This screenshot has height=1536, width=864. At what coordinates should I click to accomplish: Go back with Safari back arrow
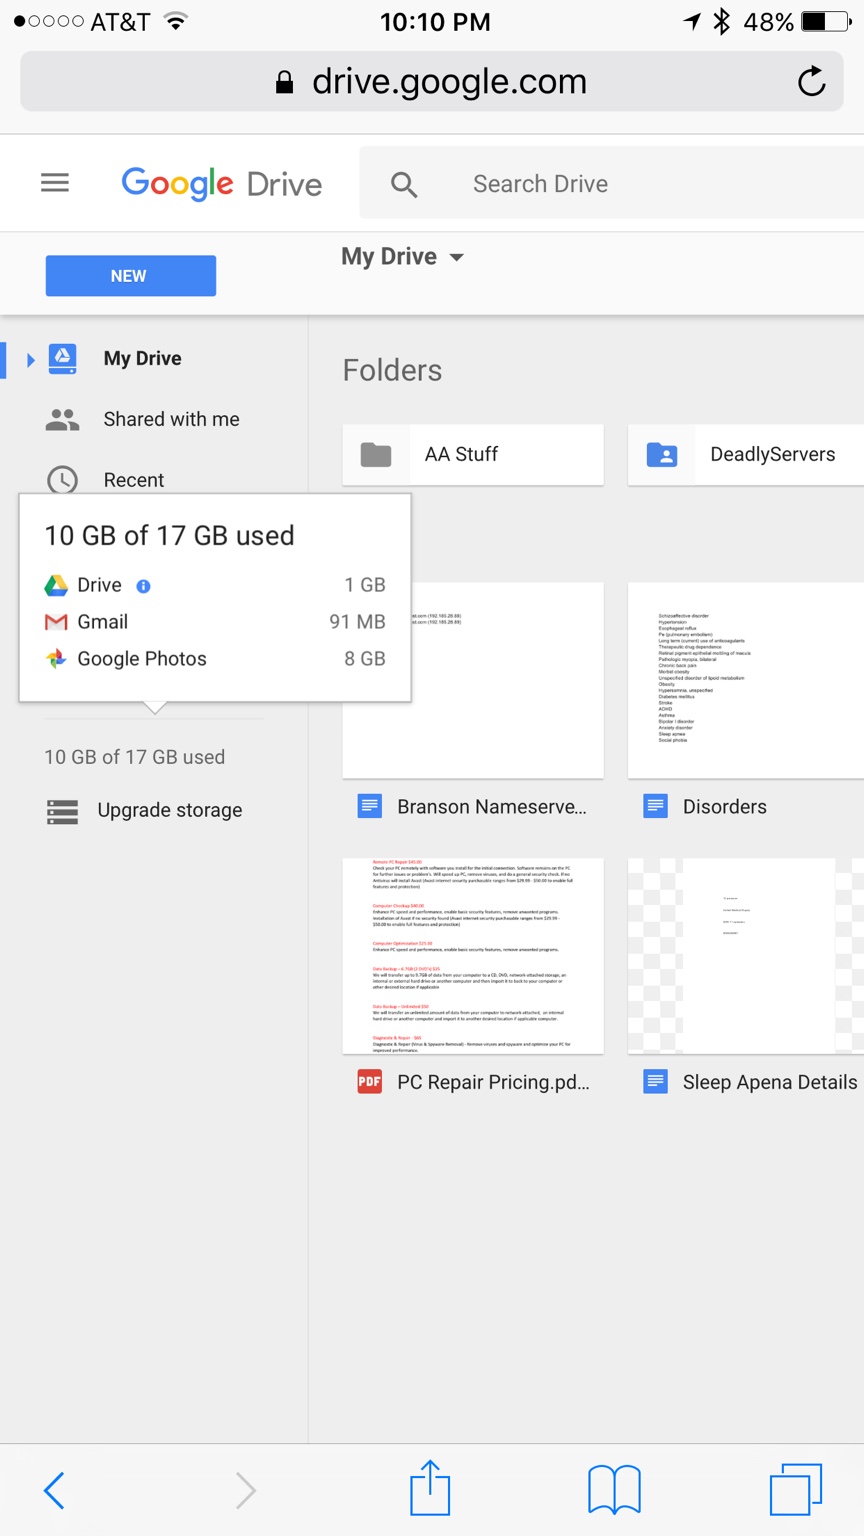coord(55,1490)
